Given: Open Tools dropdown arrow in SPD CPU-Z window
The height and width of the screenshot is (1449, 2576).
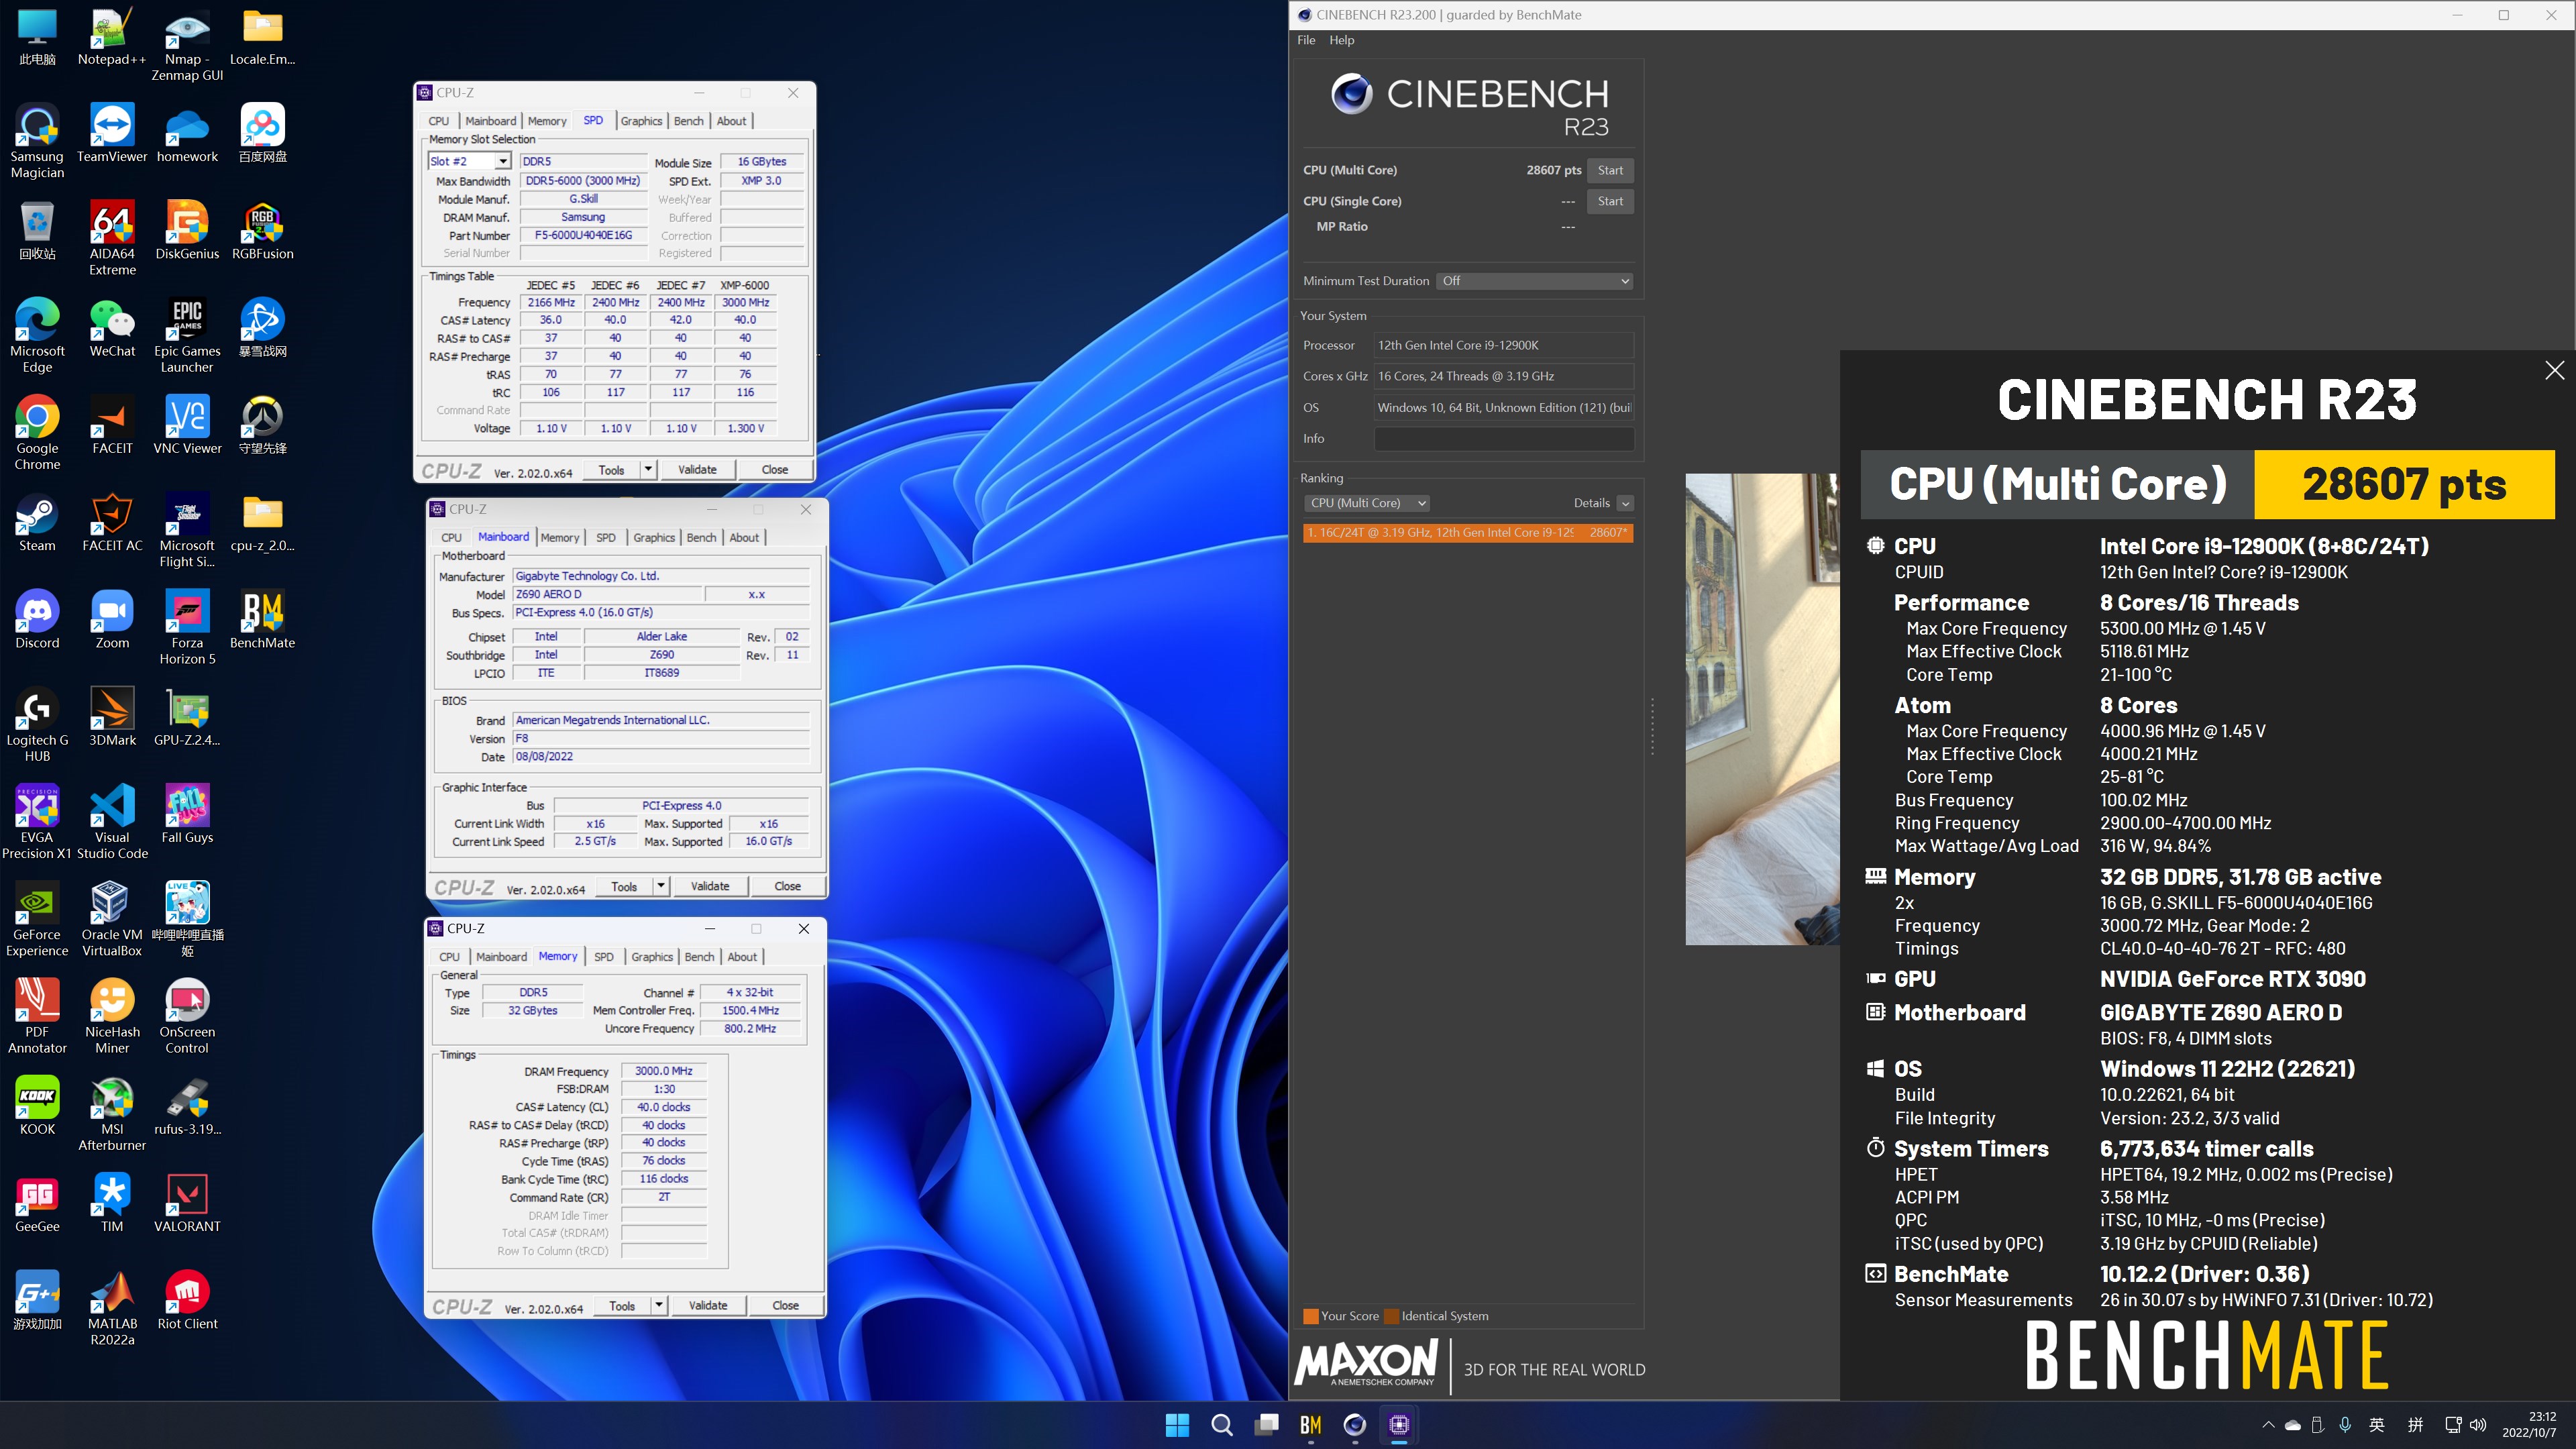Looking at the screenshot, I should pos(648,469).
